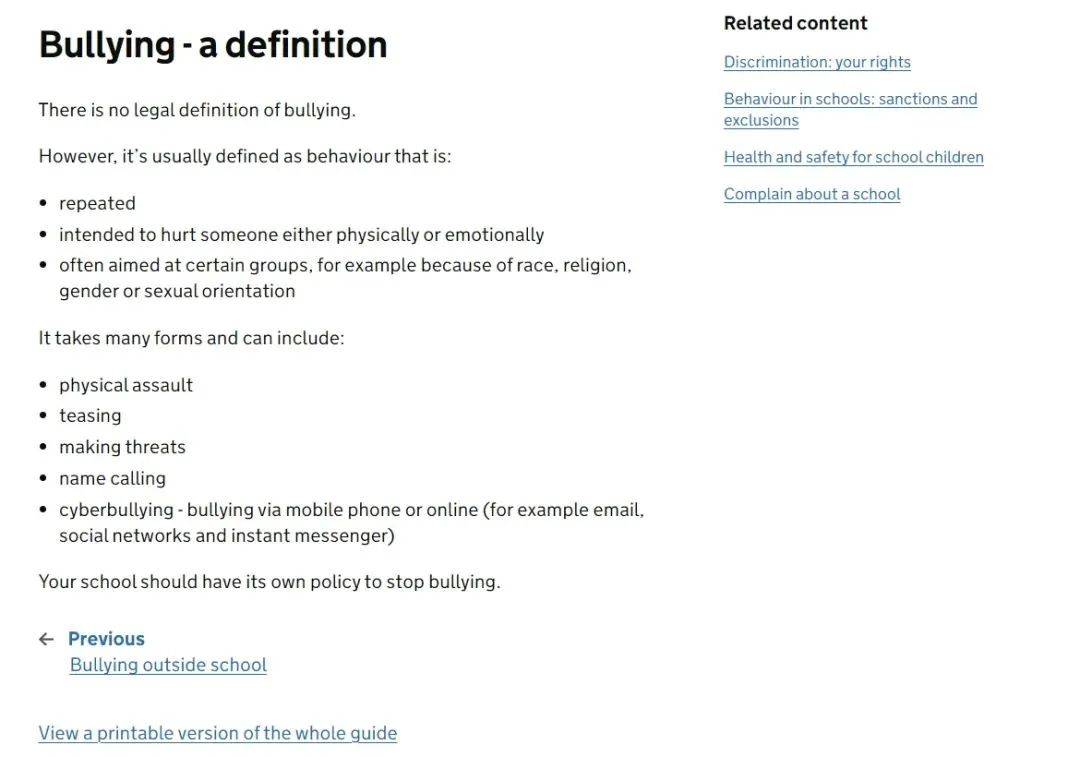Open the Discrimination: your rights link
The image size is (1080, 757).
817,62
